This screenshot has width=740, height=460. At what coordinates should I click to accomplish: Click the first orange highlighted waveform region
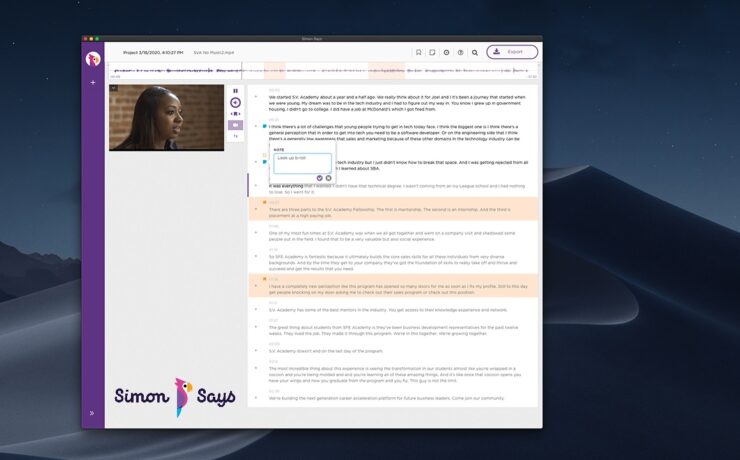[275, 71]
